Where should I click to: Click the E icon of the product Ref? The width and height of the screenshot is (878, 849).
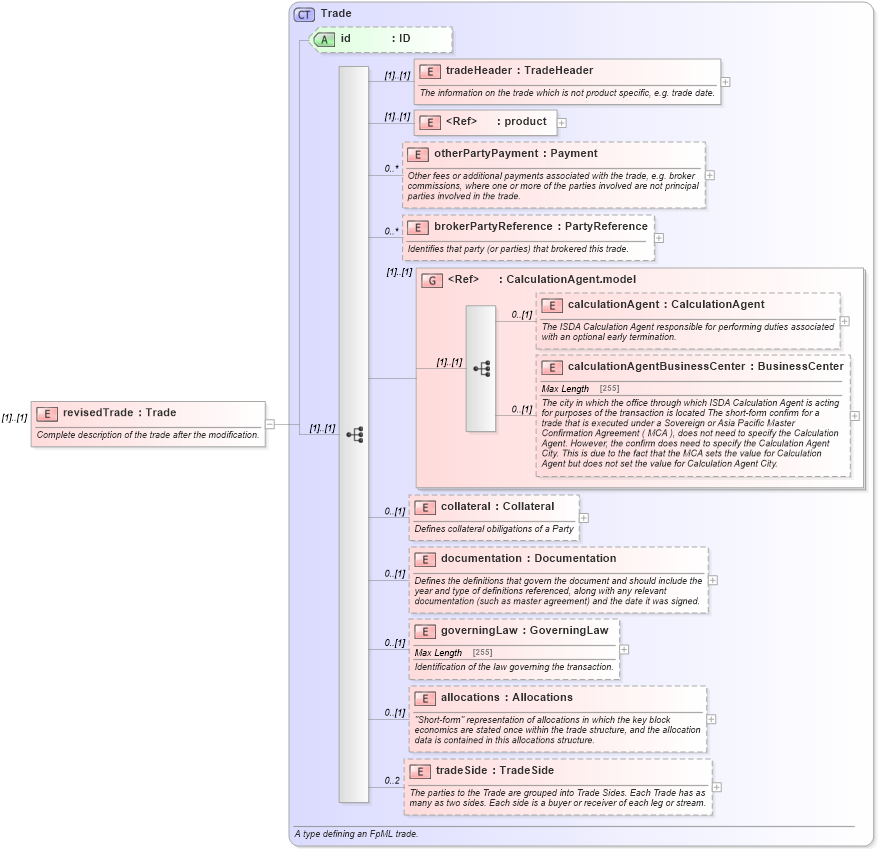click(x=429, y=122)
